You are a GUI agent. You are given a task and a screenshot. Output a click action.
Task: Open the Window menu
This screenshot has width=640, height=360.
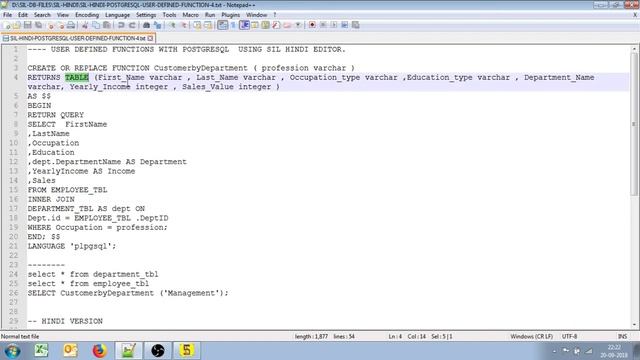256,15
